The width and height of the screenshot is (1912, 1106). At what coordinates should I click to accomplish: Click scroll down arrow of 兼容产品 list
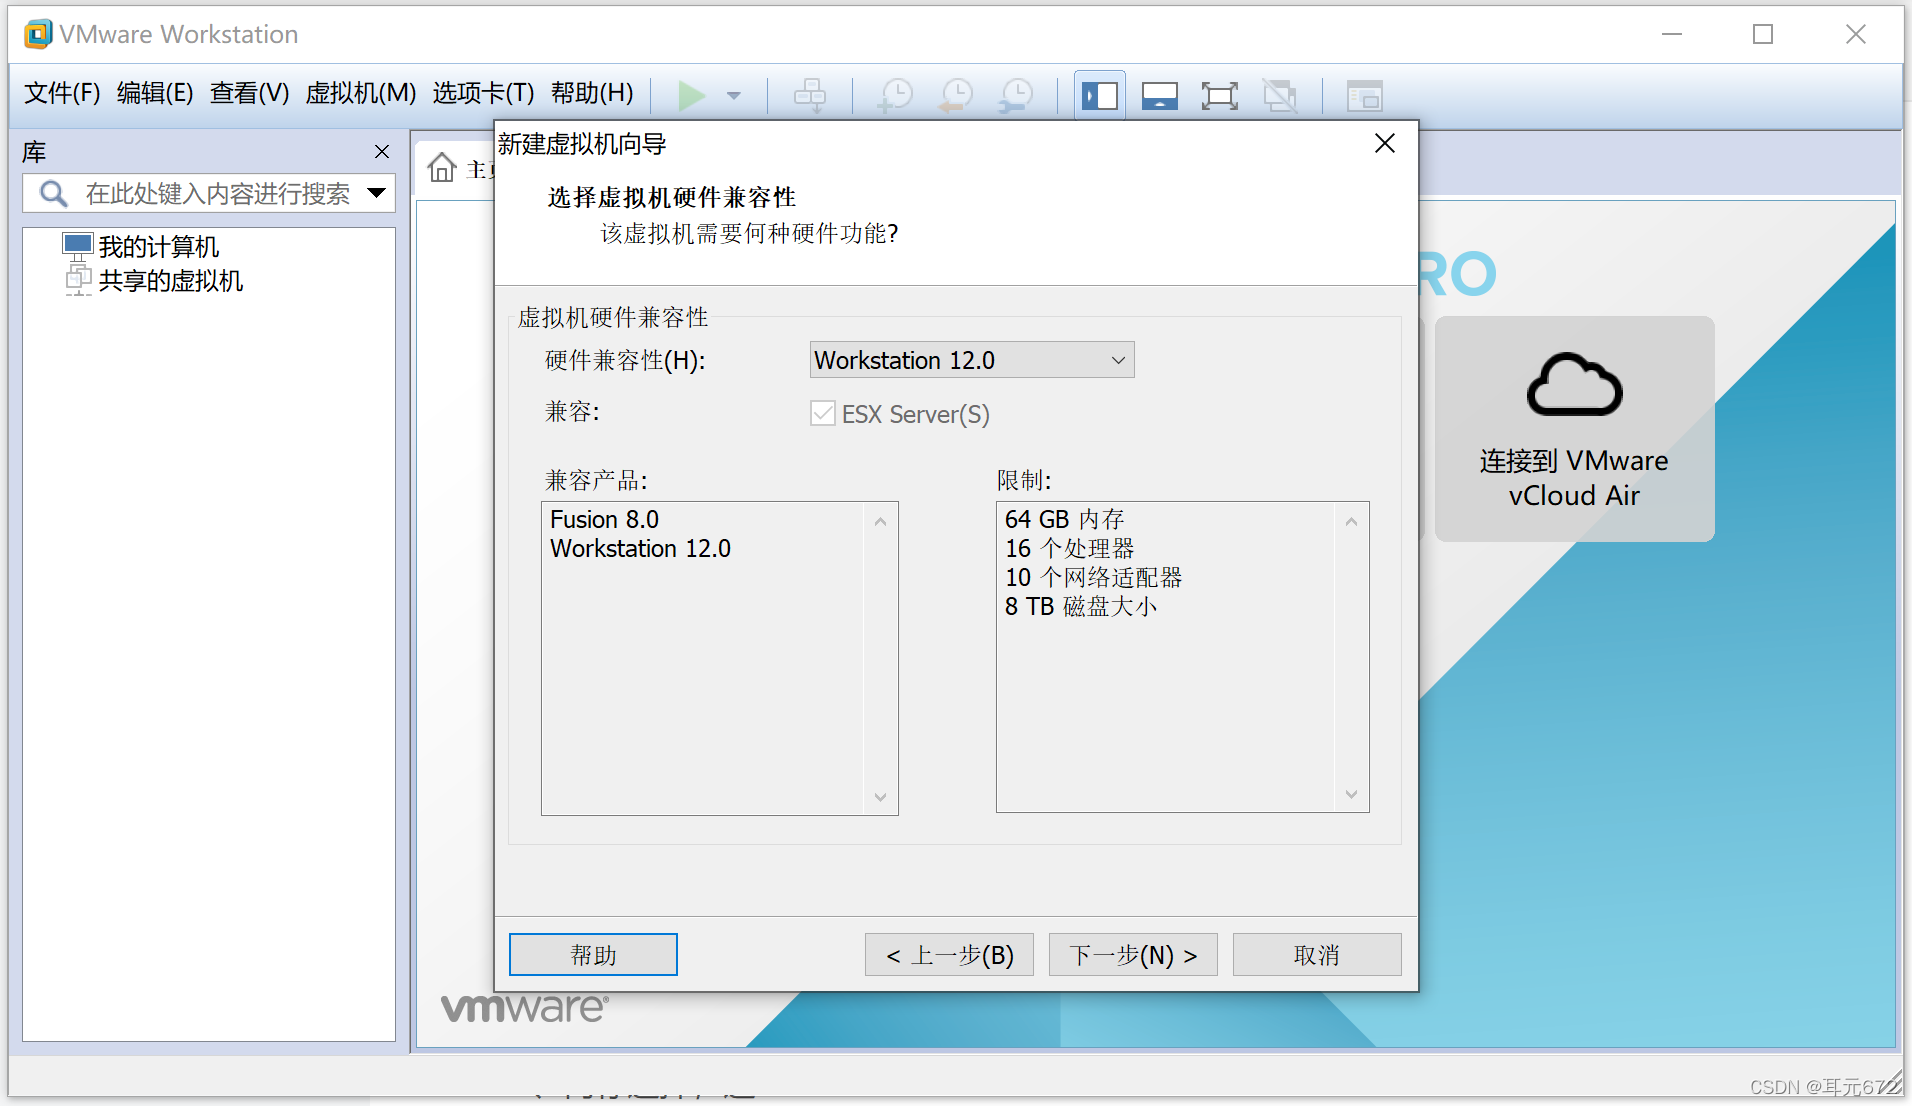pos(880,797)
